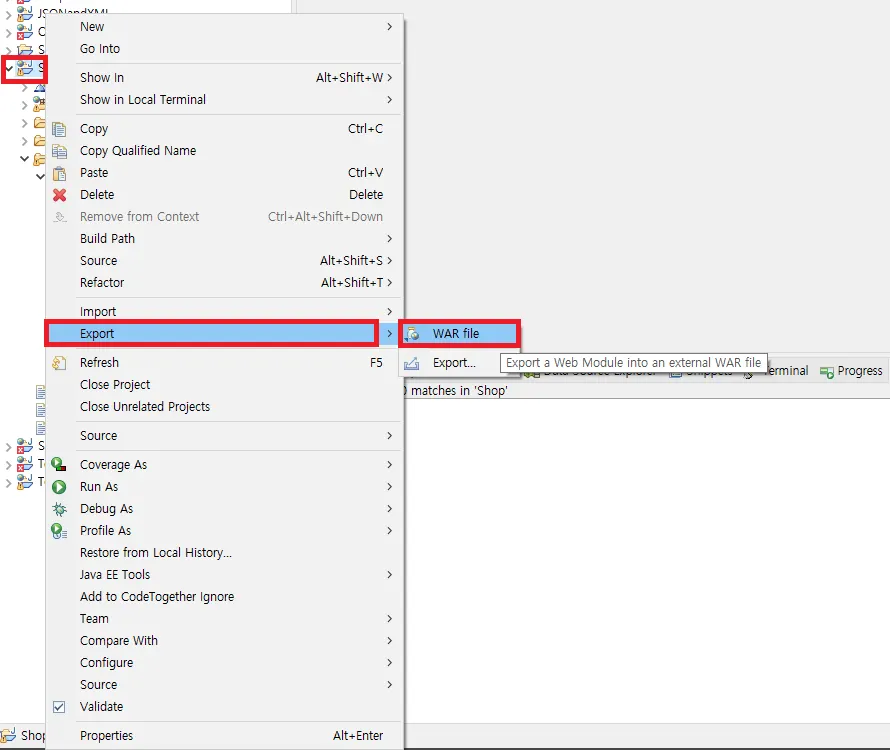The height and width of the screenshot is (750, 890).
Task: Choose Go Into from context menu
Action: [x=224, y=49]
